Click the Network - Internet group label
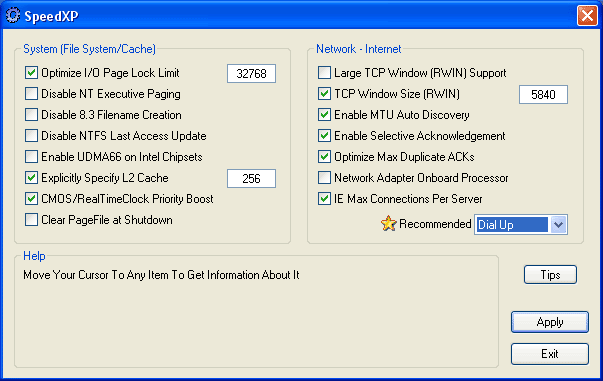Screen dimensions: 603x381 pyautogui.click(x=359, y=49)
